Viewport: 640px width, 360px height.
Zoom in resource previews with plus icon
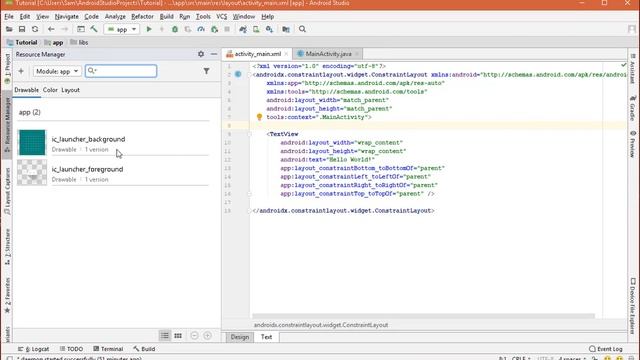(207, 336)
